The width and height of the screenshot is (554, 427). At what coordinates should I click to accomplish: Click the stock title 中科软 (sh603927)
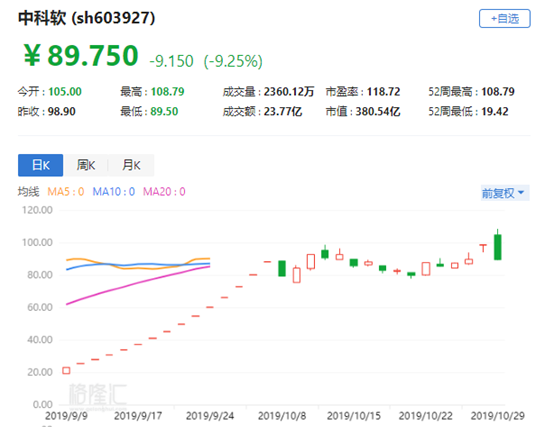pos(87,18)
